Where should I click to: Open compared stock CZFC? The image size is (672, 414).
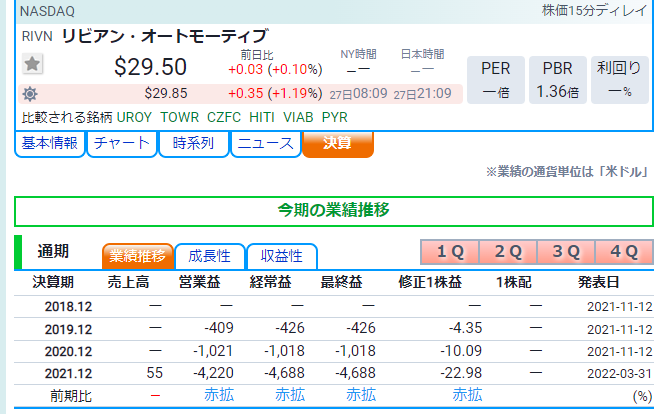(x=224, y=117)
